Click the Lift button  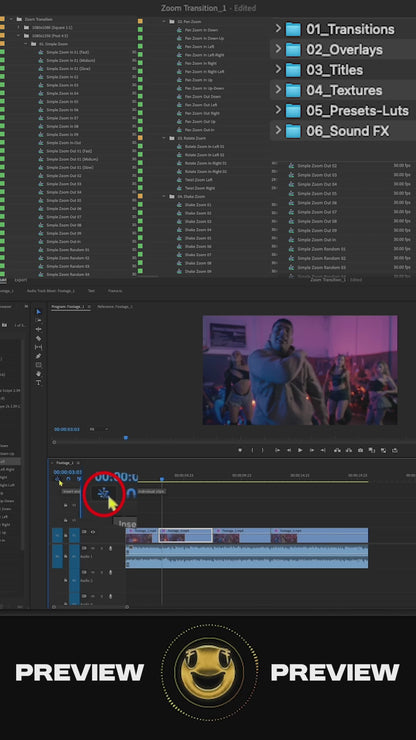[337, 450]
